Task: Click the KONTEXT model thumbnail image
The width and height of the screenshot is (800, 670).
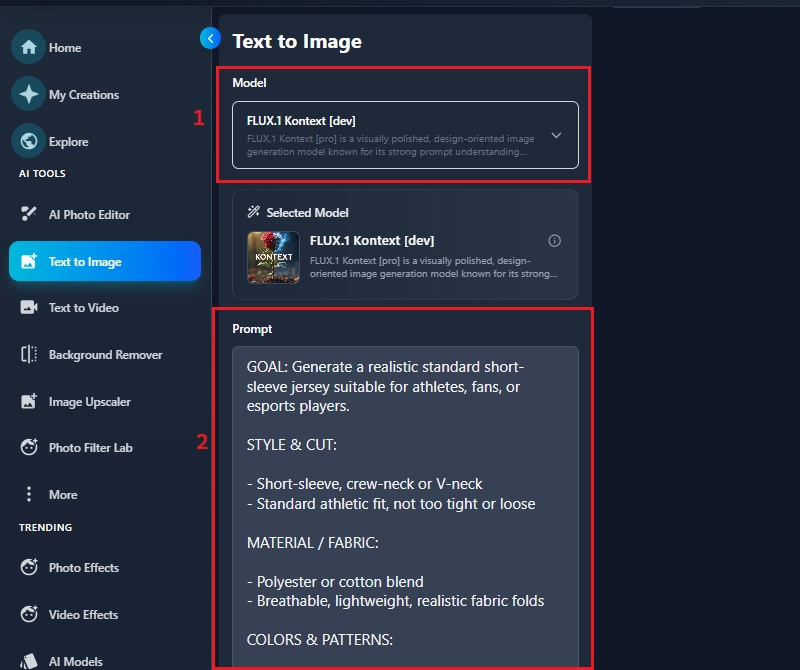Action: (x=273, y=257)
